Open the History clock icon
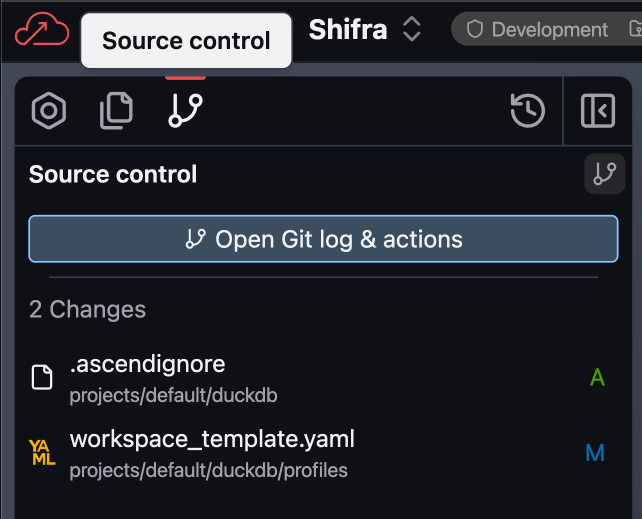Image resolution: width=642 pixels, height=519 pixels. (527, 111)
